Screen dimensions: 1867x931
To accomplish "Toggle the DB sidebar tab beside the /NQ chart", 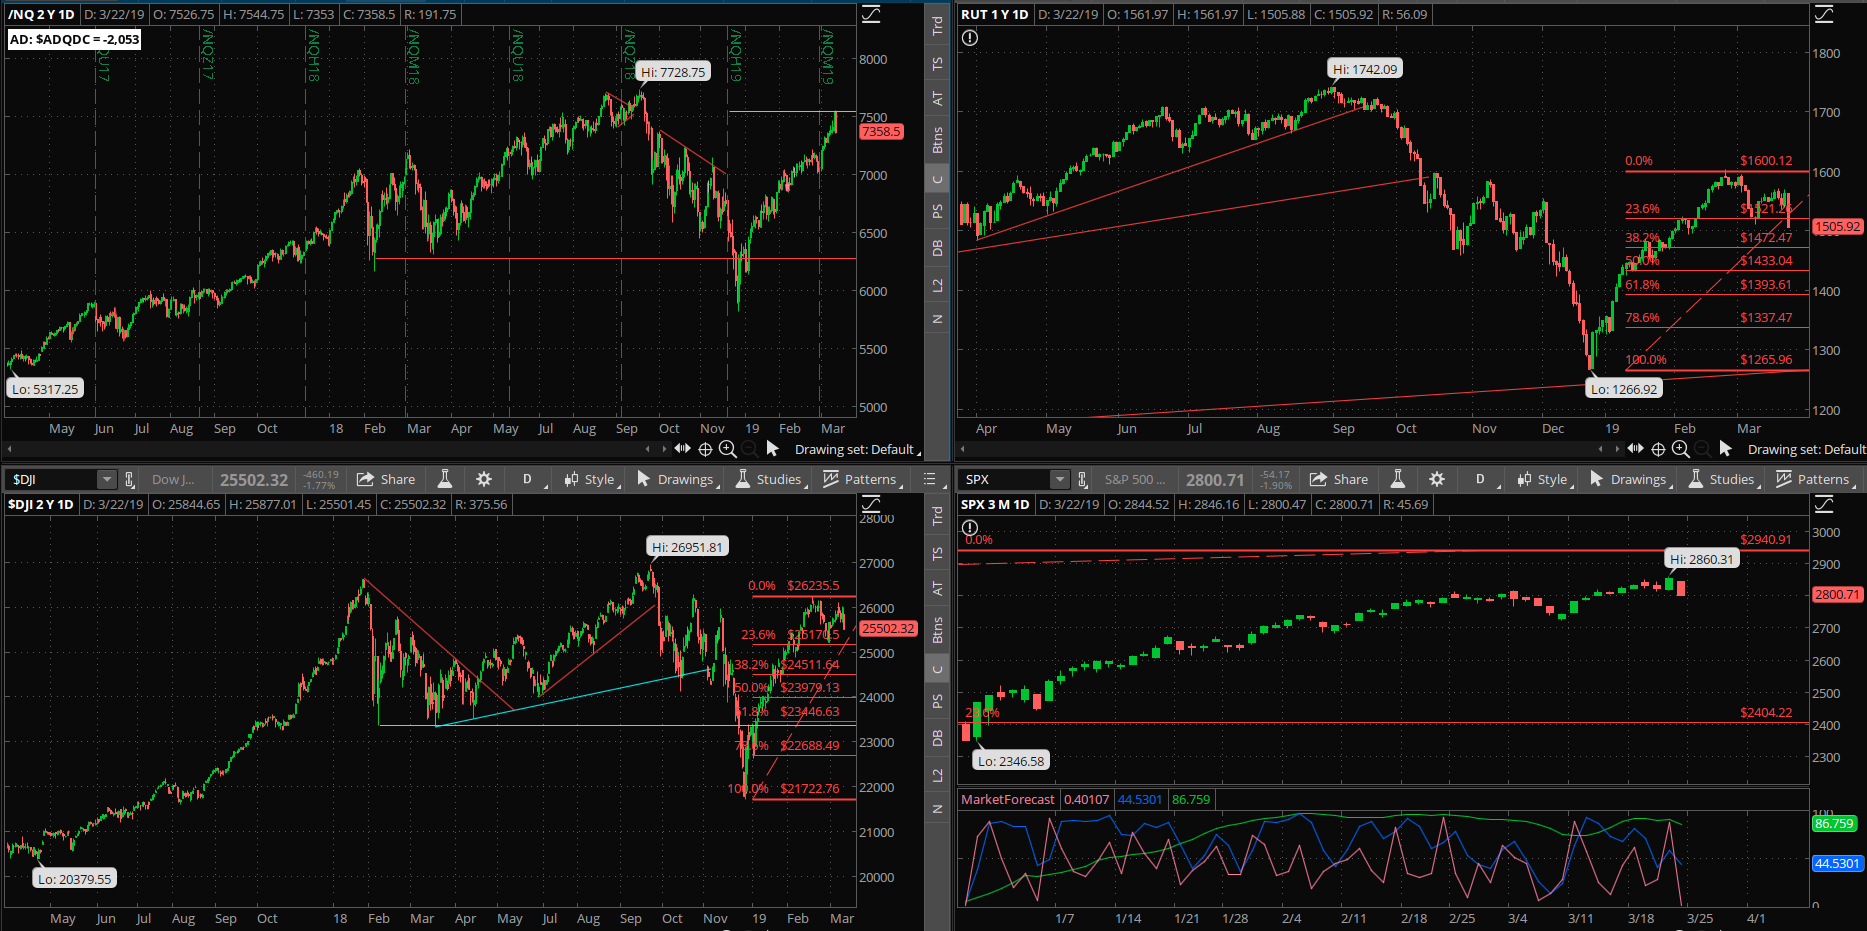I will (937, 249).
